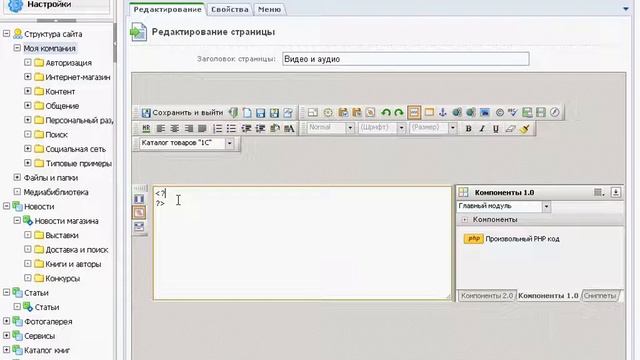Click the Save and exit button
Viewport: 640px width, 360px height.
pyautogui.click(x=182, y=112)
